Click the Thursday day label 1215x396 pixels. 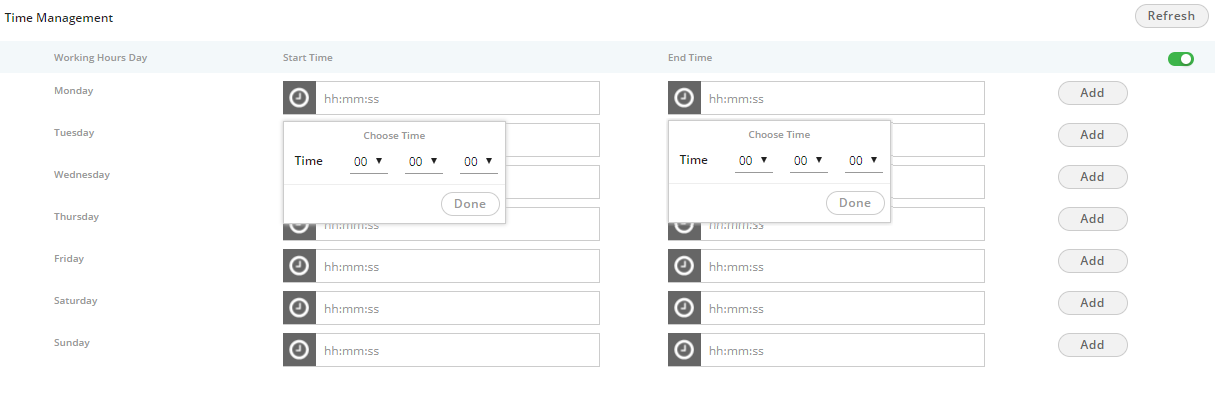(x=76, y=216)
